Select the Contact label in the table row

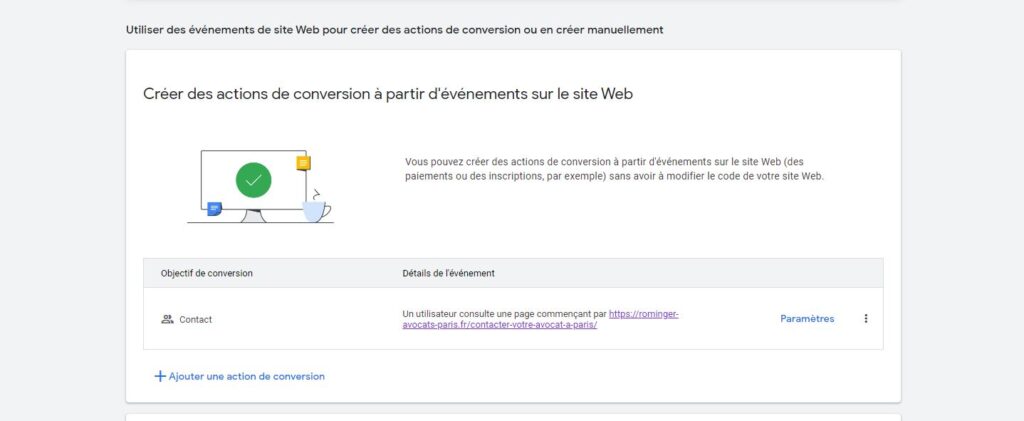tap(196, 320)
